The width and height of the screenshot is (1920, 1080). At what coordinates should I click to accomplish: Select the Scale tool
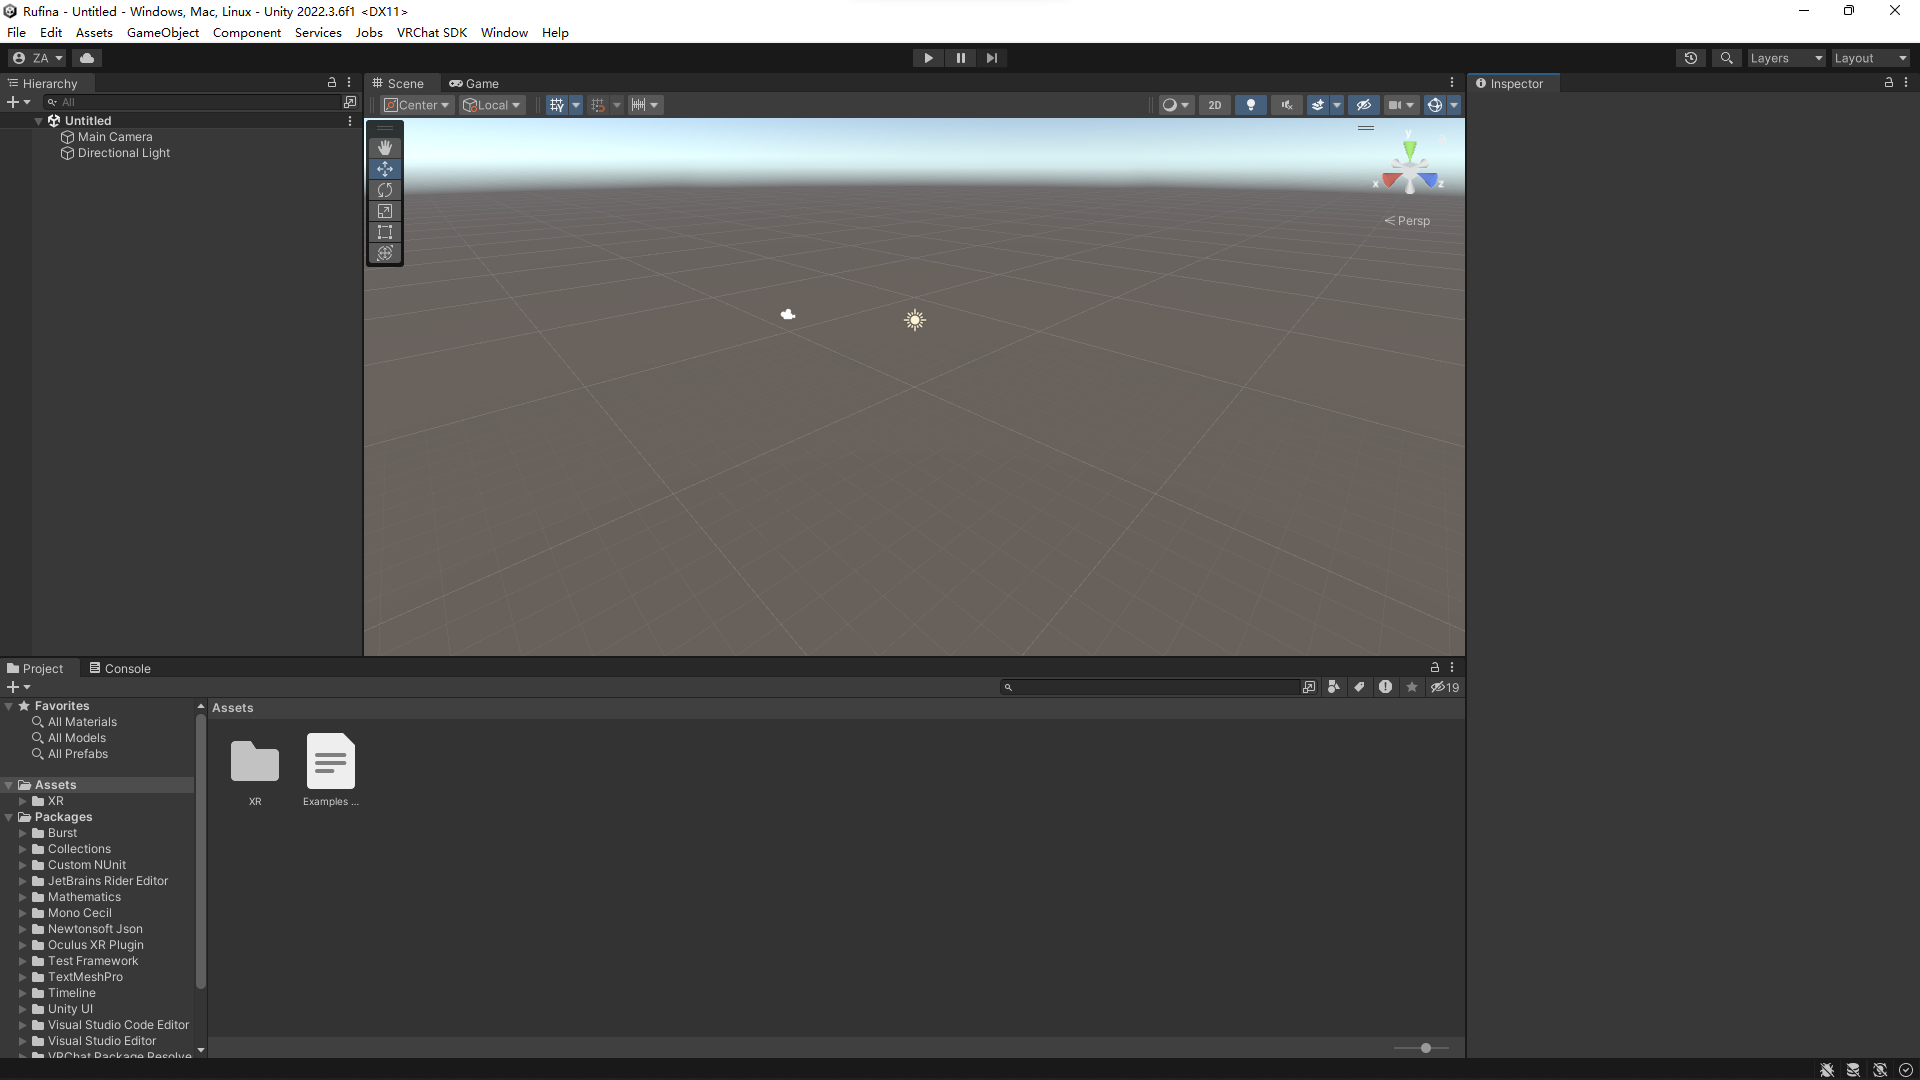385,211
